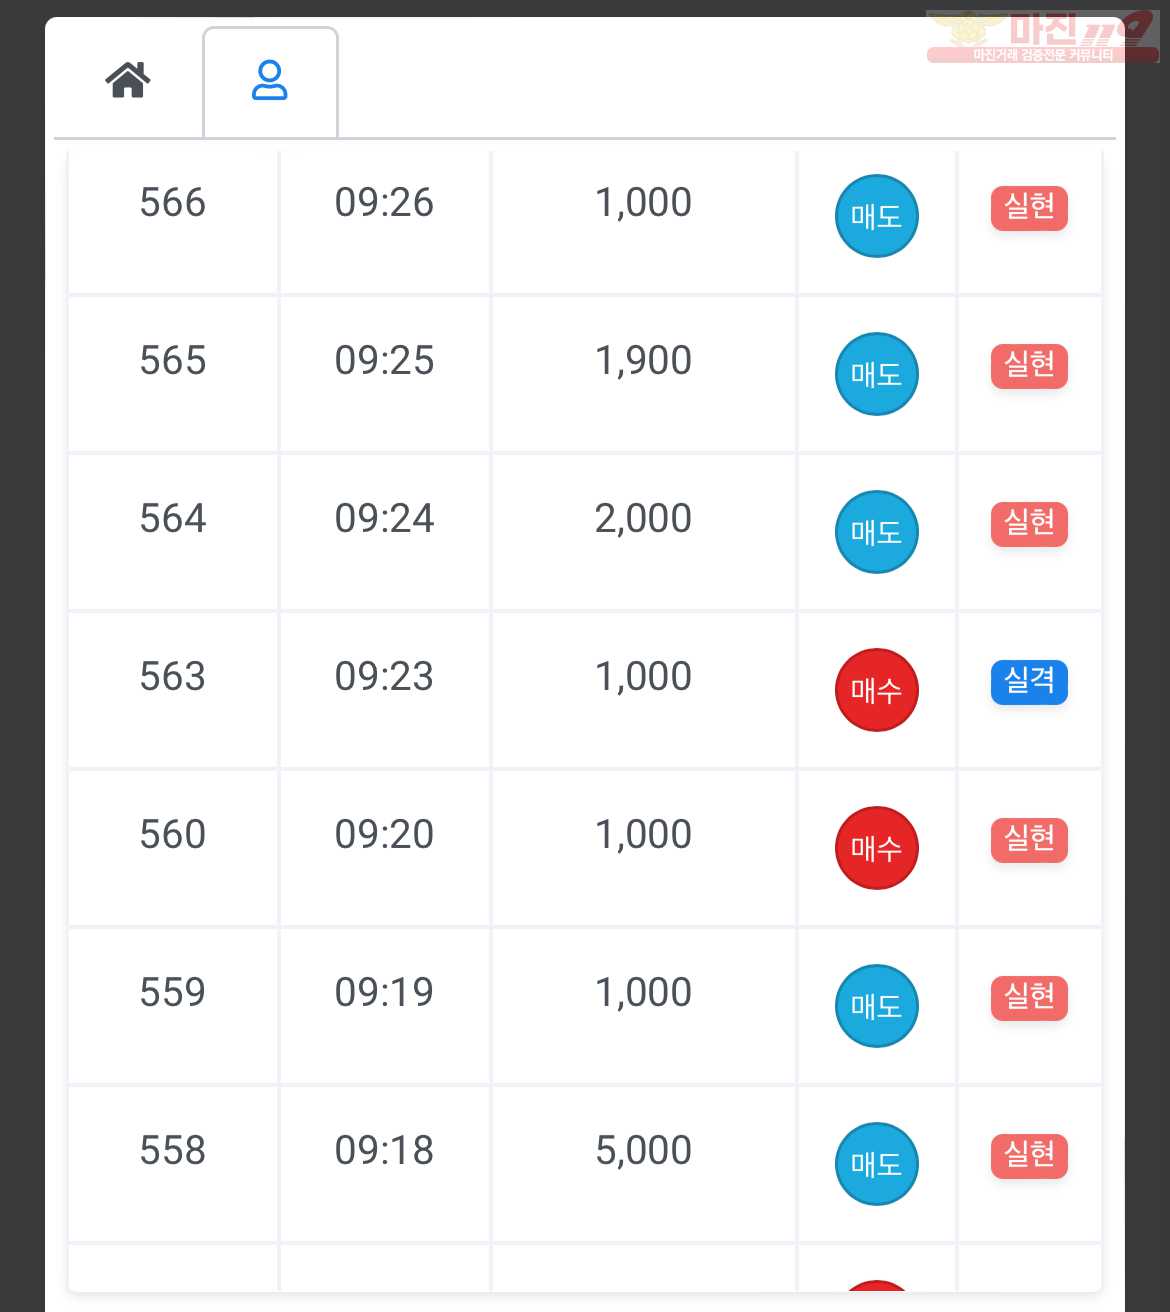
Task: Select the round number 563 cell
Action: coord(173,690)
